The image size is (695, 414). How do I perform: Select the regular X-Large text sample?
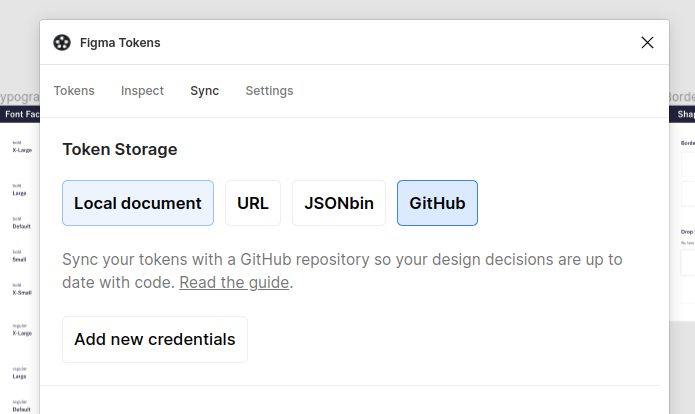tap(22, 333)
